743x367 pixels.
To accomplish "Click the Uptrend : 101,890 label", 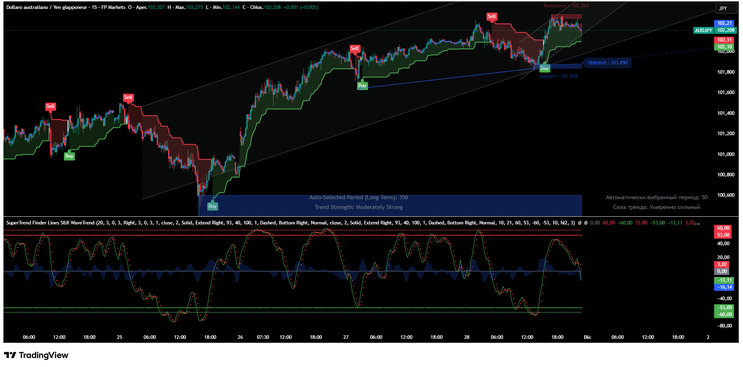I will 607,63.
